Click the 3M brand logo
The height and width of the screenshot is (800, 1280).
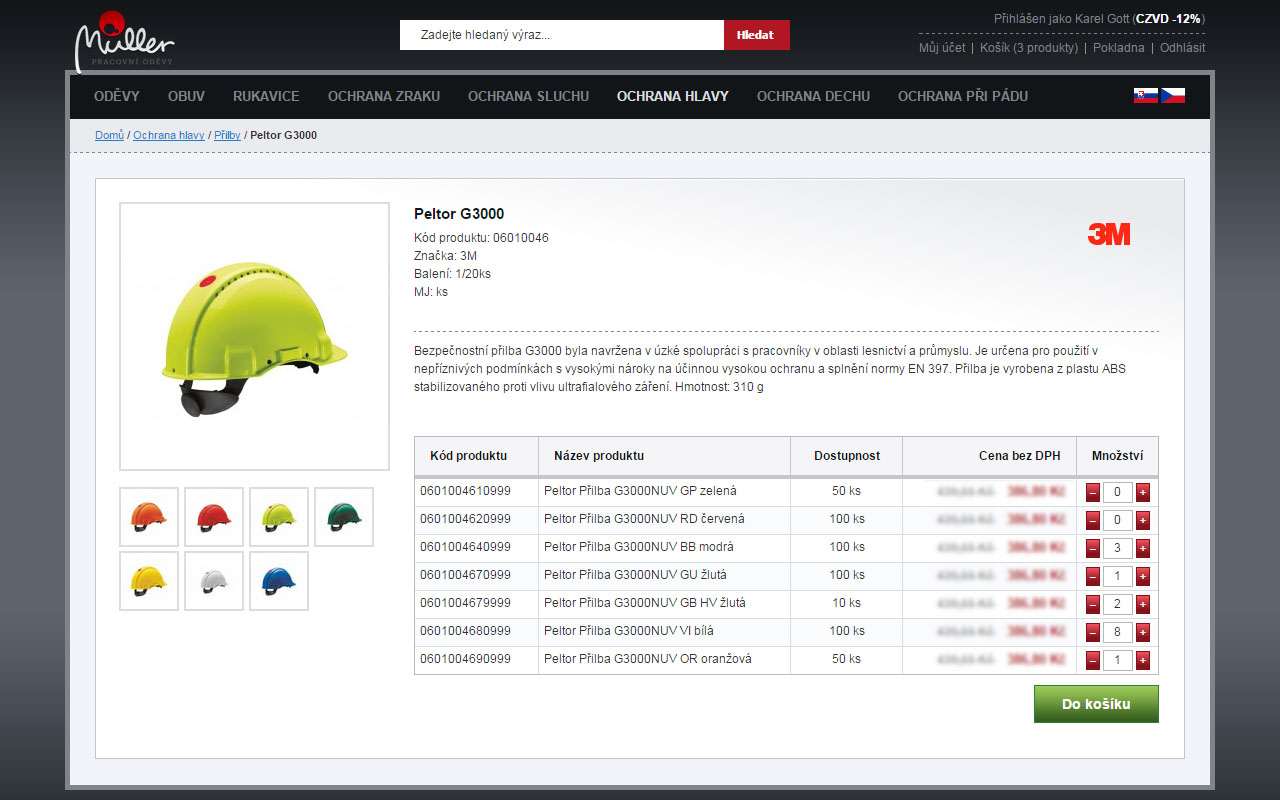click(1109, 234)
